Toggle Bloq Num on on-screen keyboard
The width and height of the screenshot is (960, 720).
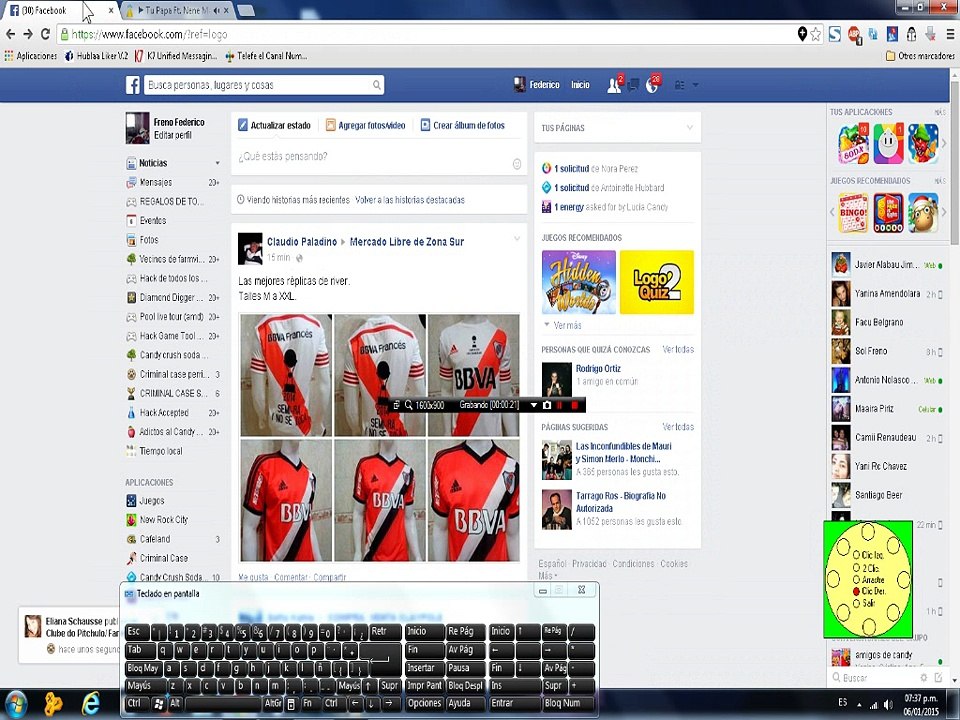pyautogui.click(x=569, y=703)
